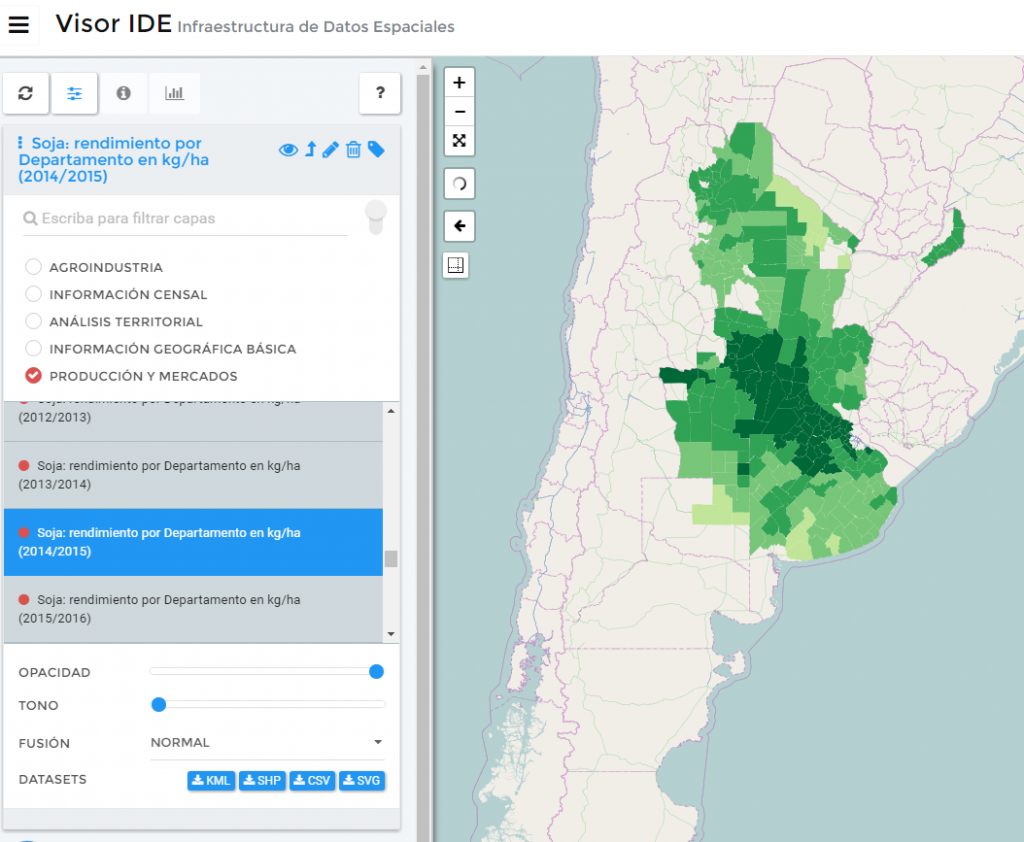Click the tag icon next to the layer title
Image resolution: width=1024 pixels, height=842 pixels.
(377, 149)
